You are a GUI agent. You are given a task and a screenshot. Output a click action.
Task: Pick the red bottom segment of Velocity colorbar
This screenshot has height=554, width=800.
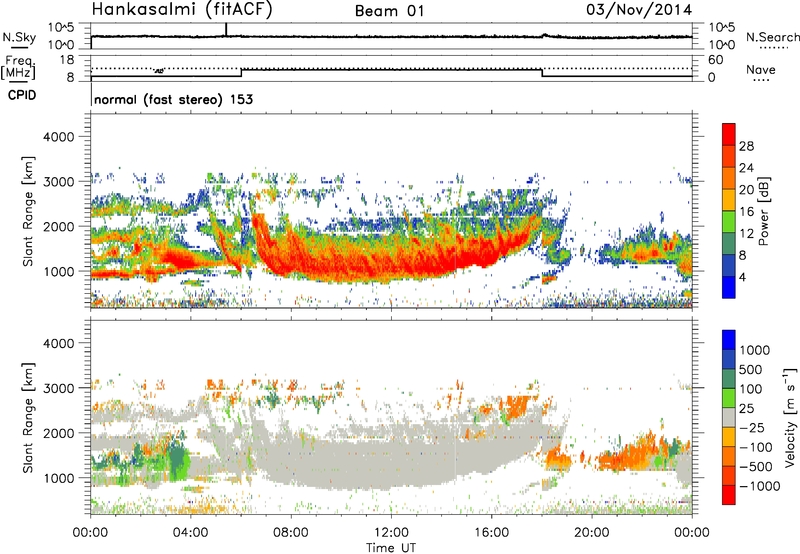[x=729, y=494]
